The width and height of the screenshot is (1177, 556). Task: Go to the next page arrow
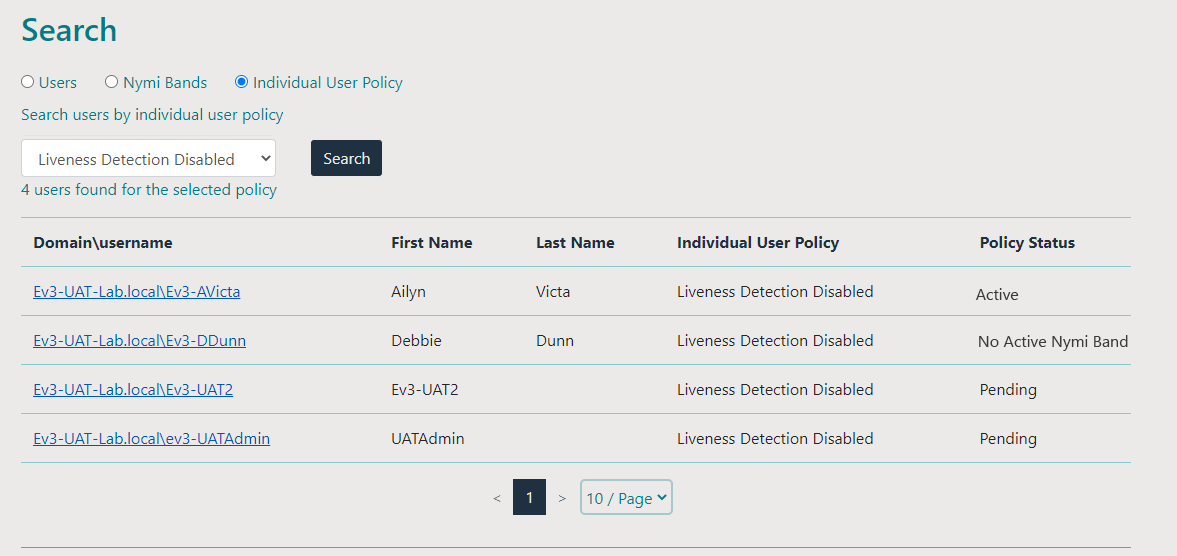(x=562, y=498)
